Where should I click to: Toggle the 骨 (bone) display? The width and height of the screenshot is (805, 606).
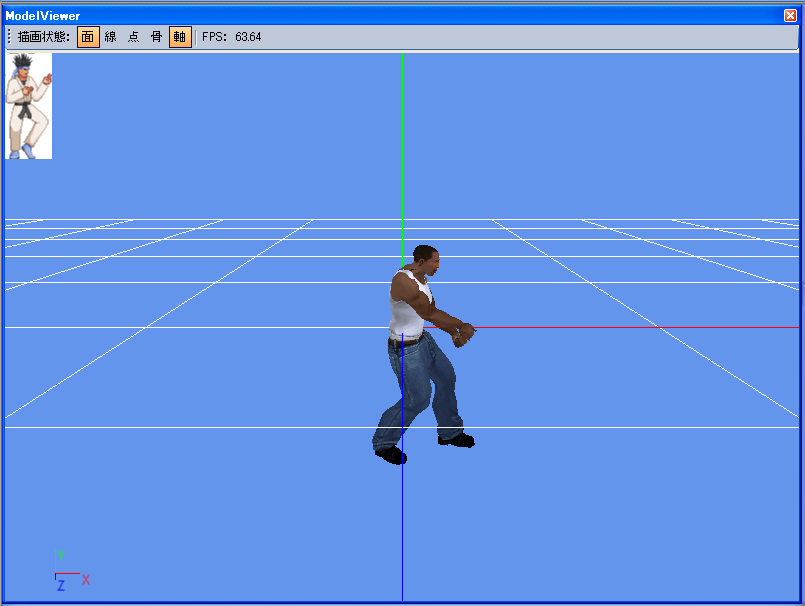point(157,37)
